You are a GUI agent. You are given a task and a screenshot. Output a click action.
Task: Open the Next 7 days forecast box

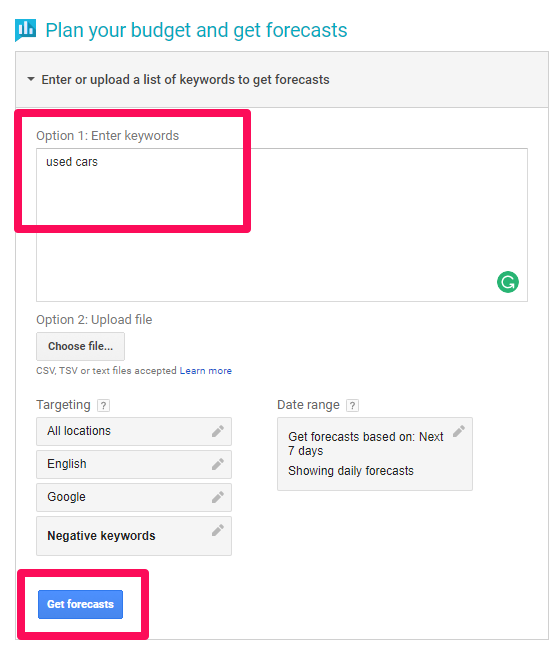click(375, 454)
